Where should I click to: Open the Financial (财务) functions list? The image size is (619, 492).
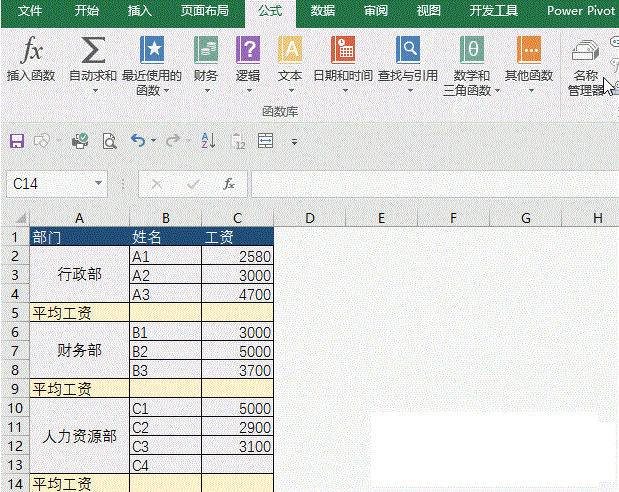coord(206,65)
